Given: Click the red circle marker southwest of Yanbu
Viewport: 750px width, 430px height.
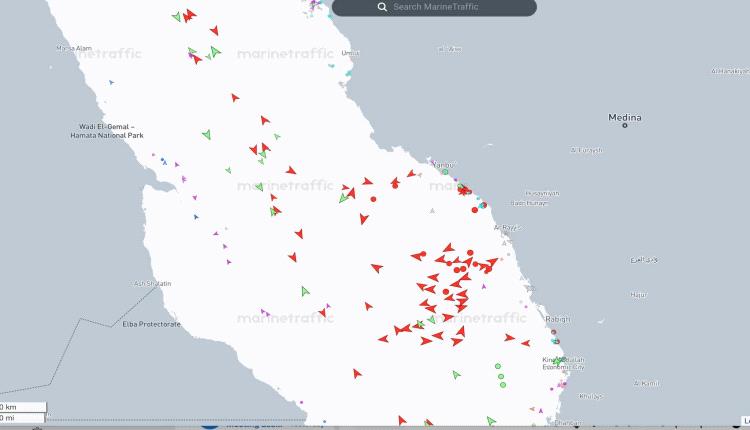Looking at the screenshot, I should tap(373, 199).
